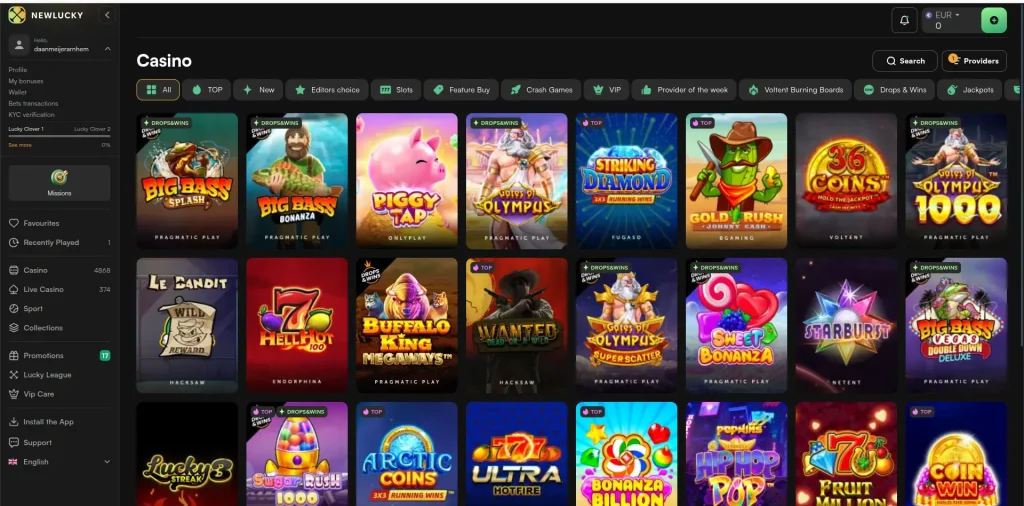Open Wallet link in sidebar
The height and width of the screenshot is (506, 1024).
point(18,92)
